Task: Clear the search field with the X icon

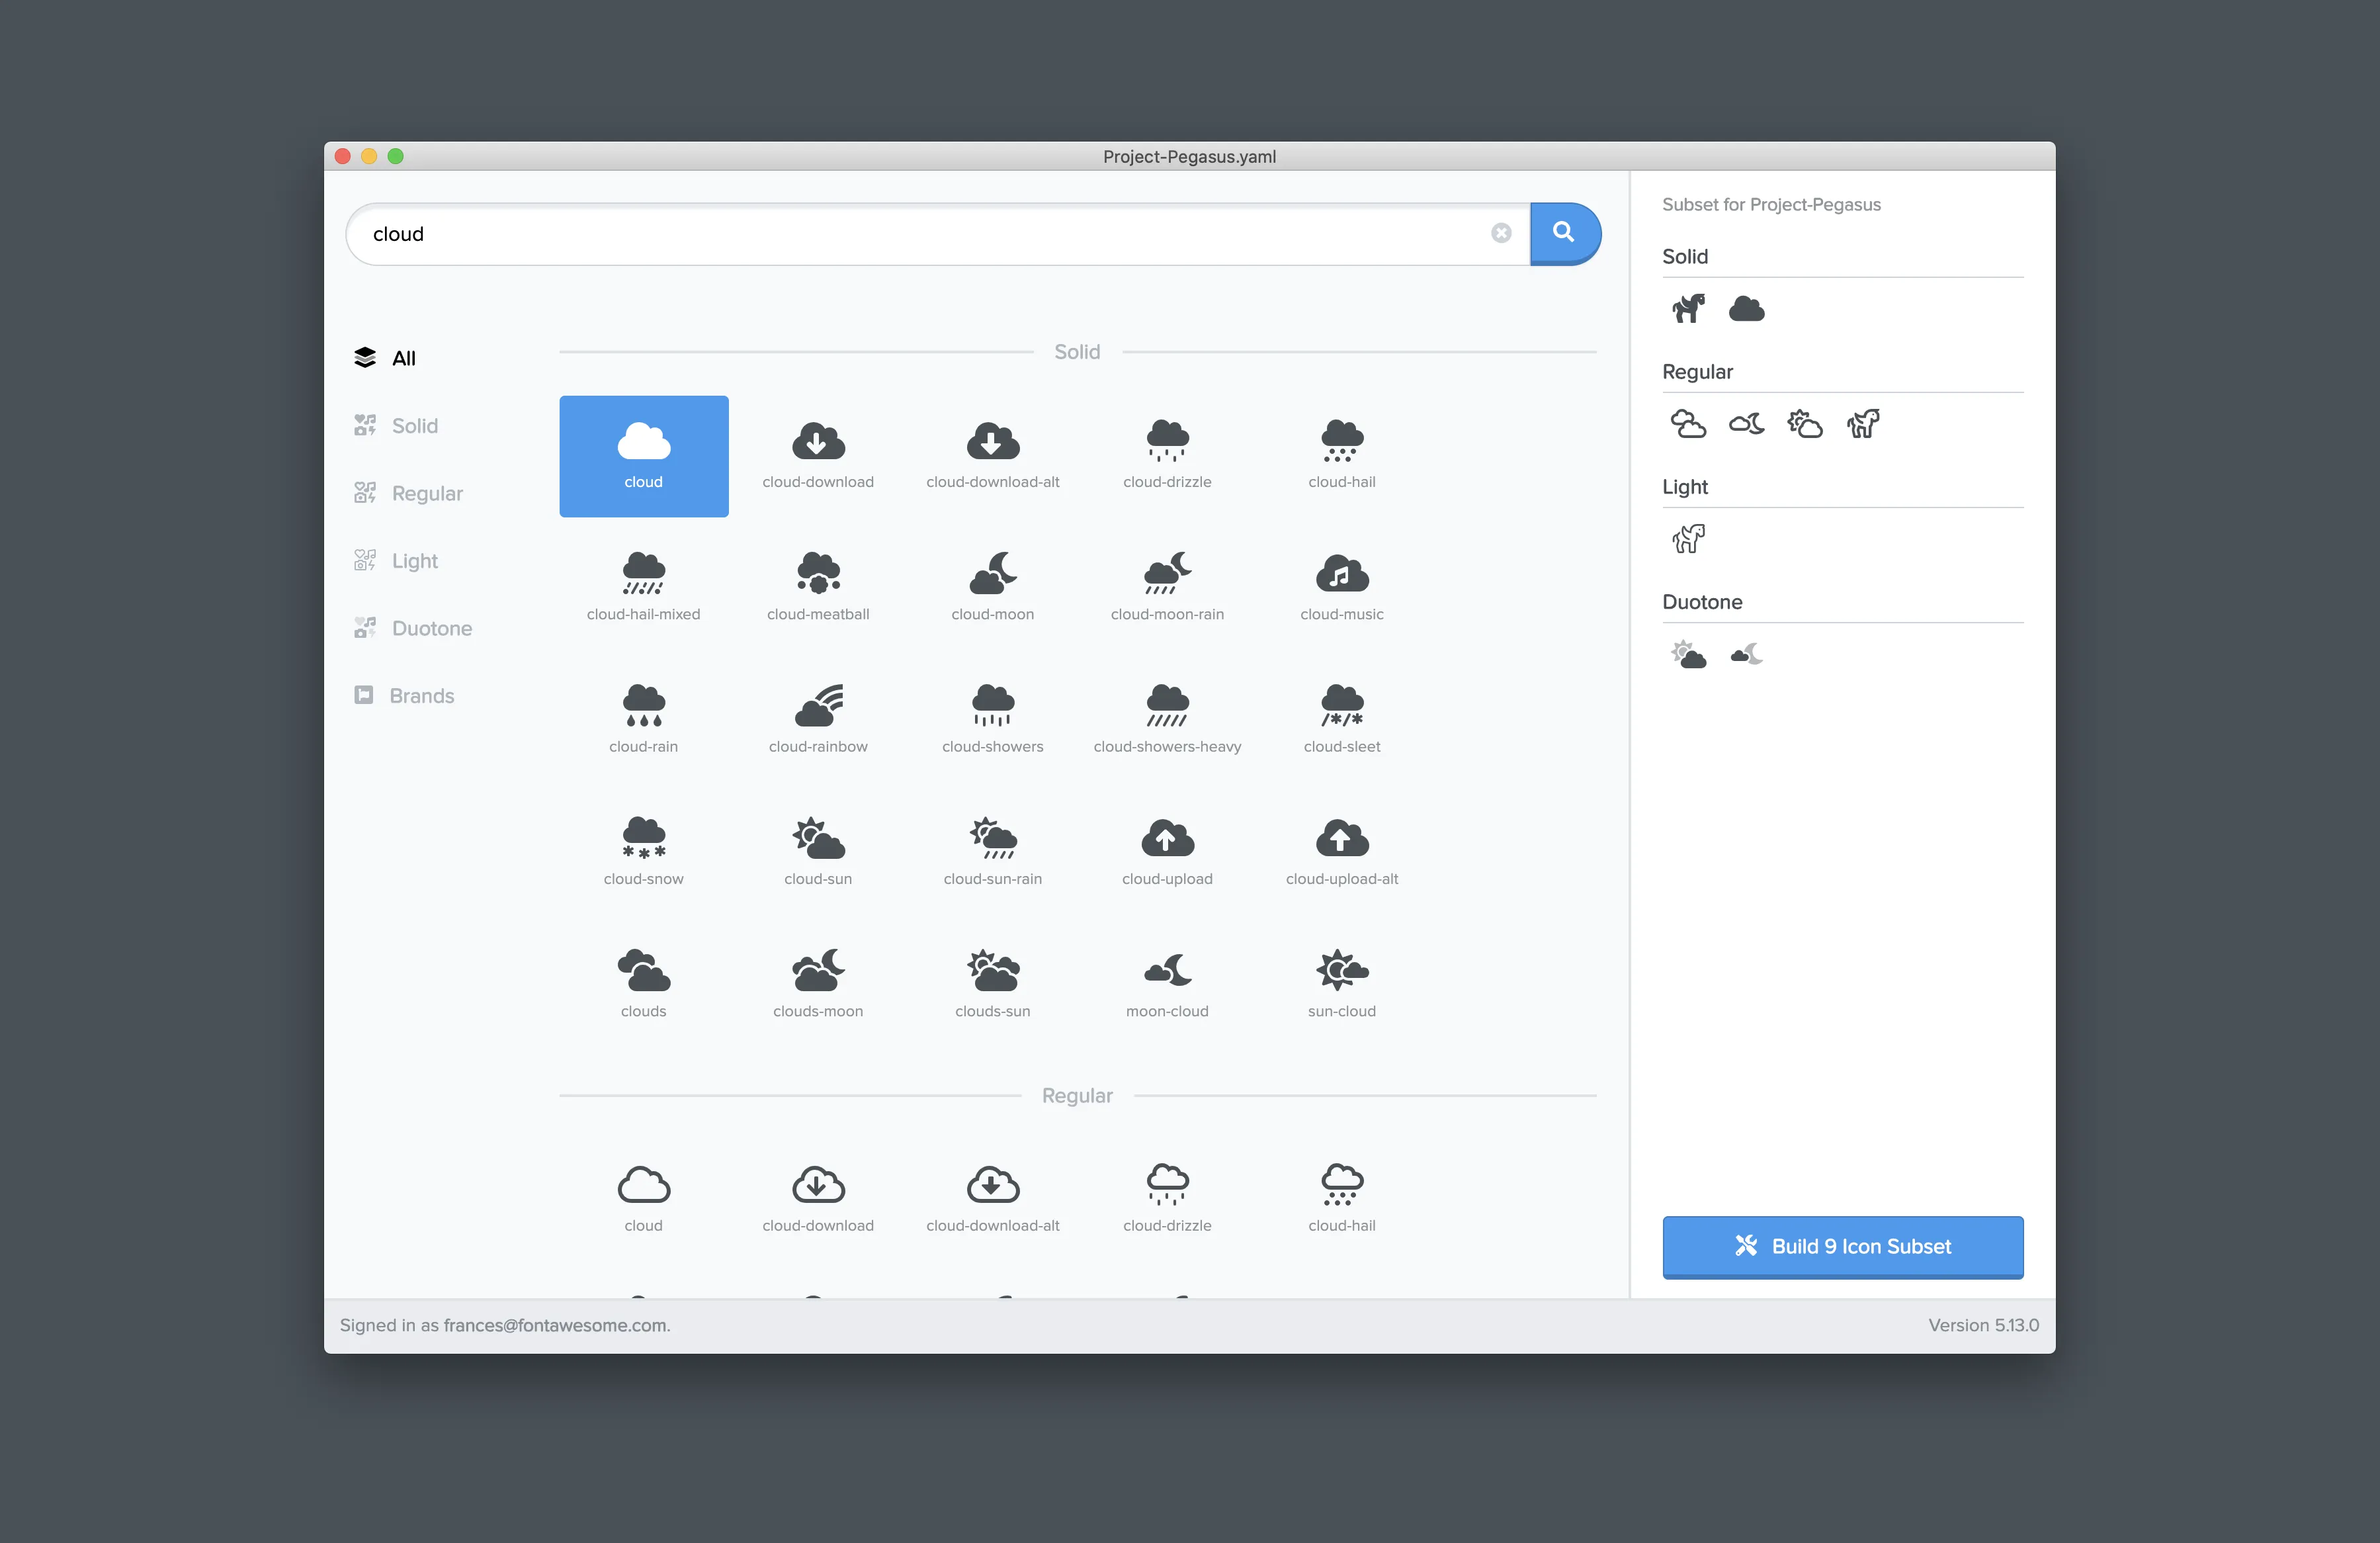Action: pos(1501,232)
